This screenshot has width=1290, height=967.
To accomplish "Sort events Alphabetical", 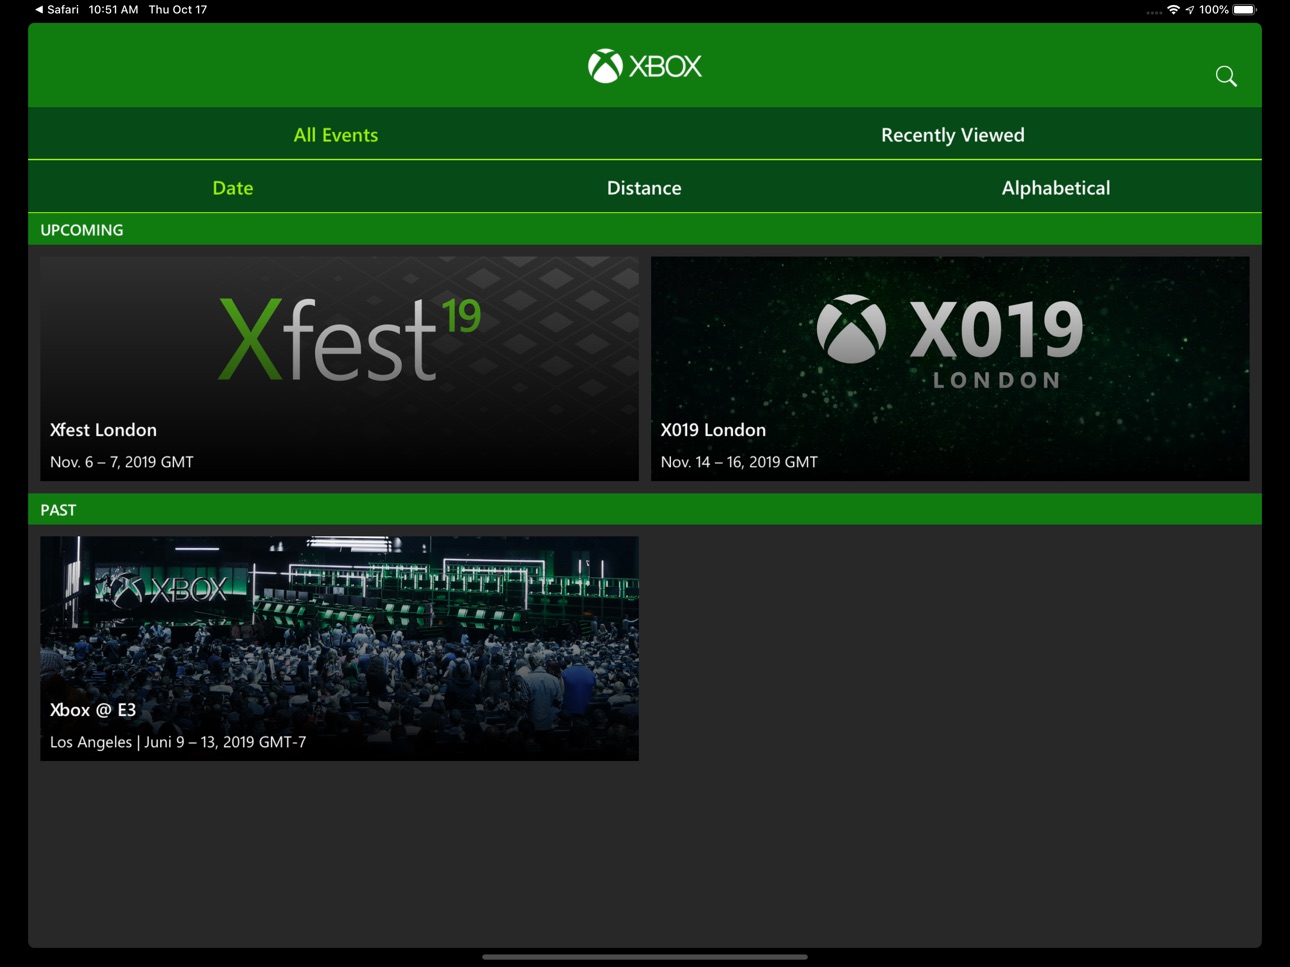I will pos(1056,187).
